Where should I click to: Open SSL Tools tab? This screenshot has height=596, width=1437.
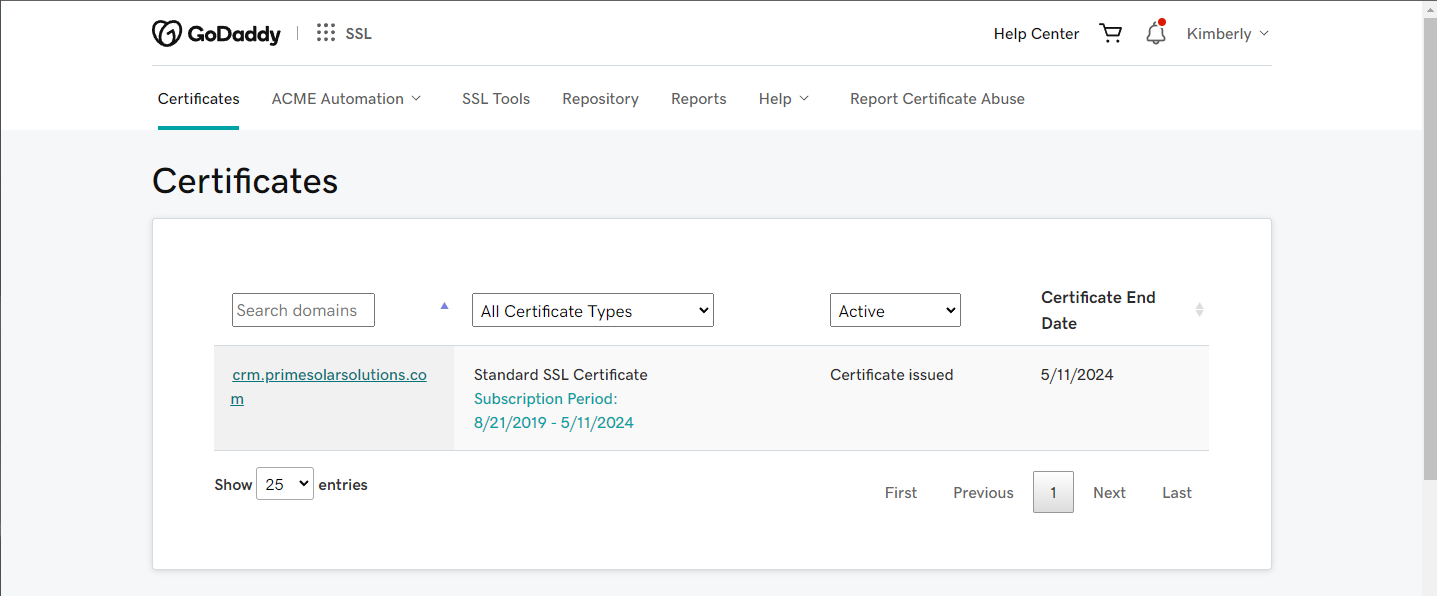(x=496, y=99)
